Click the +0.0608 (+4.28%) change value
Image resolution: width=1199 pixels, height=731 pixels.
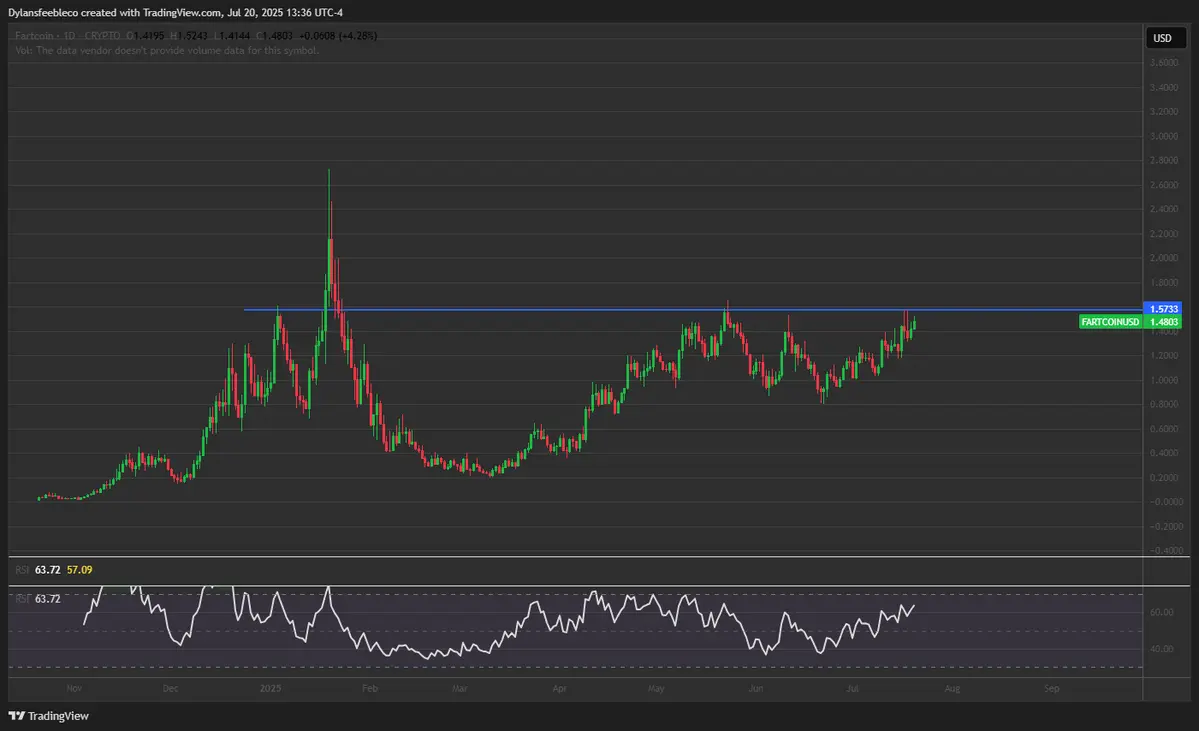click(x=338, y=36)
